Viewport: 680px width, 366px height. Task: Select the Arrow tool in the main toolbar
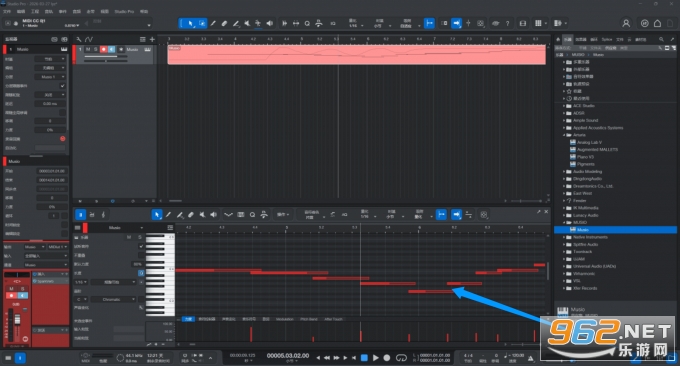click(x=190, y=23)
